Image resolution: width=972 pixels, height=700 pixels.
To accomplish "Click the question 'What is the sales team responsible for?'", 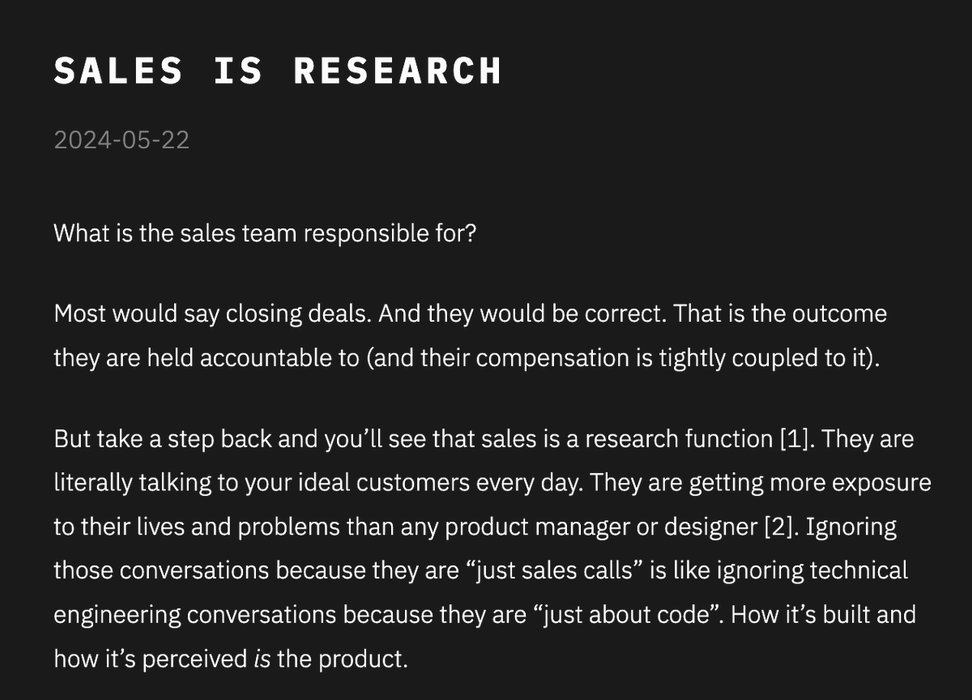I will [265, 234].
